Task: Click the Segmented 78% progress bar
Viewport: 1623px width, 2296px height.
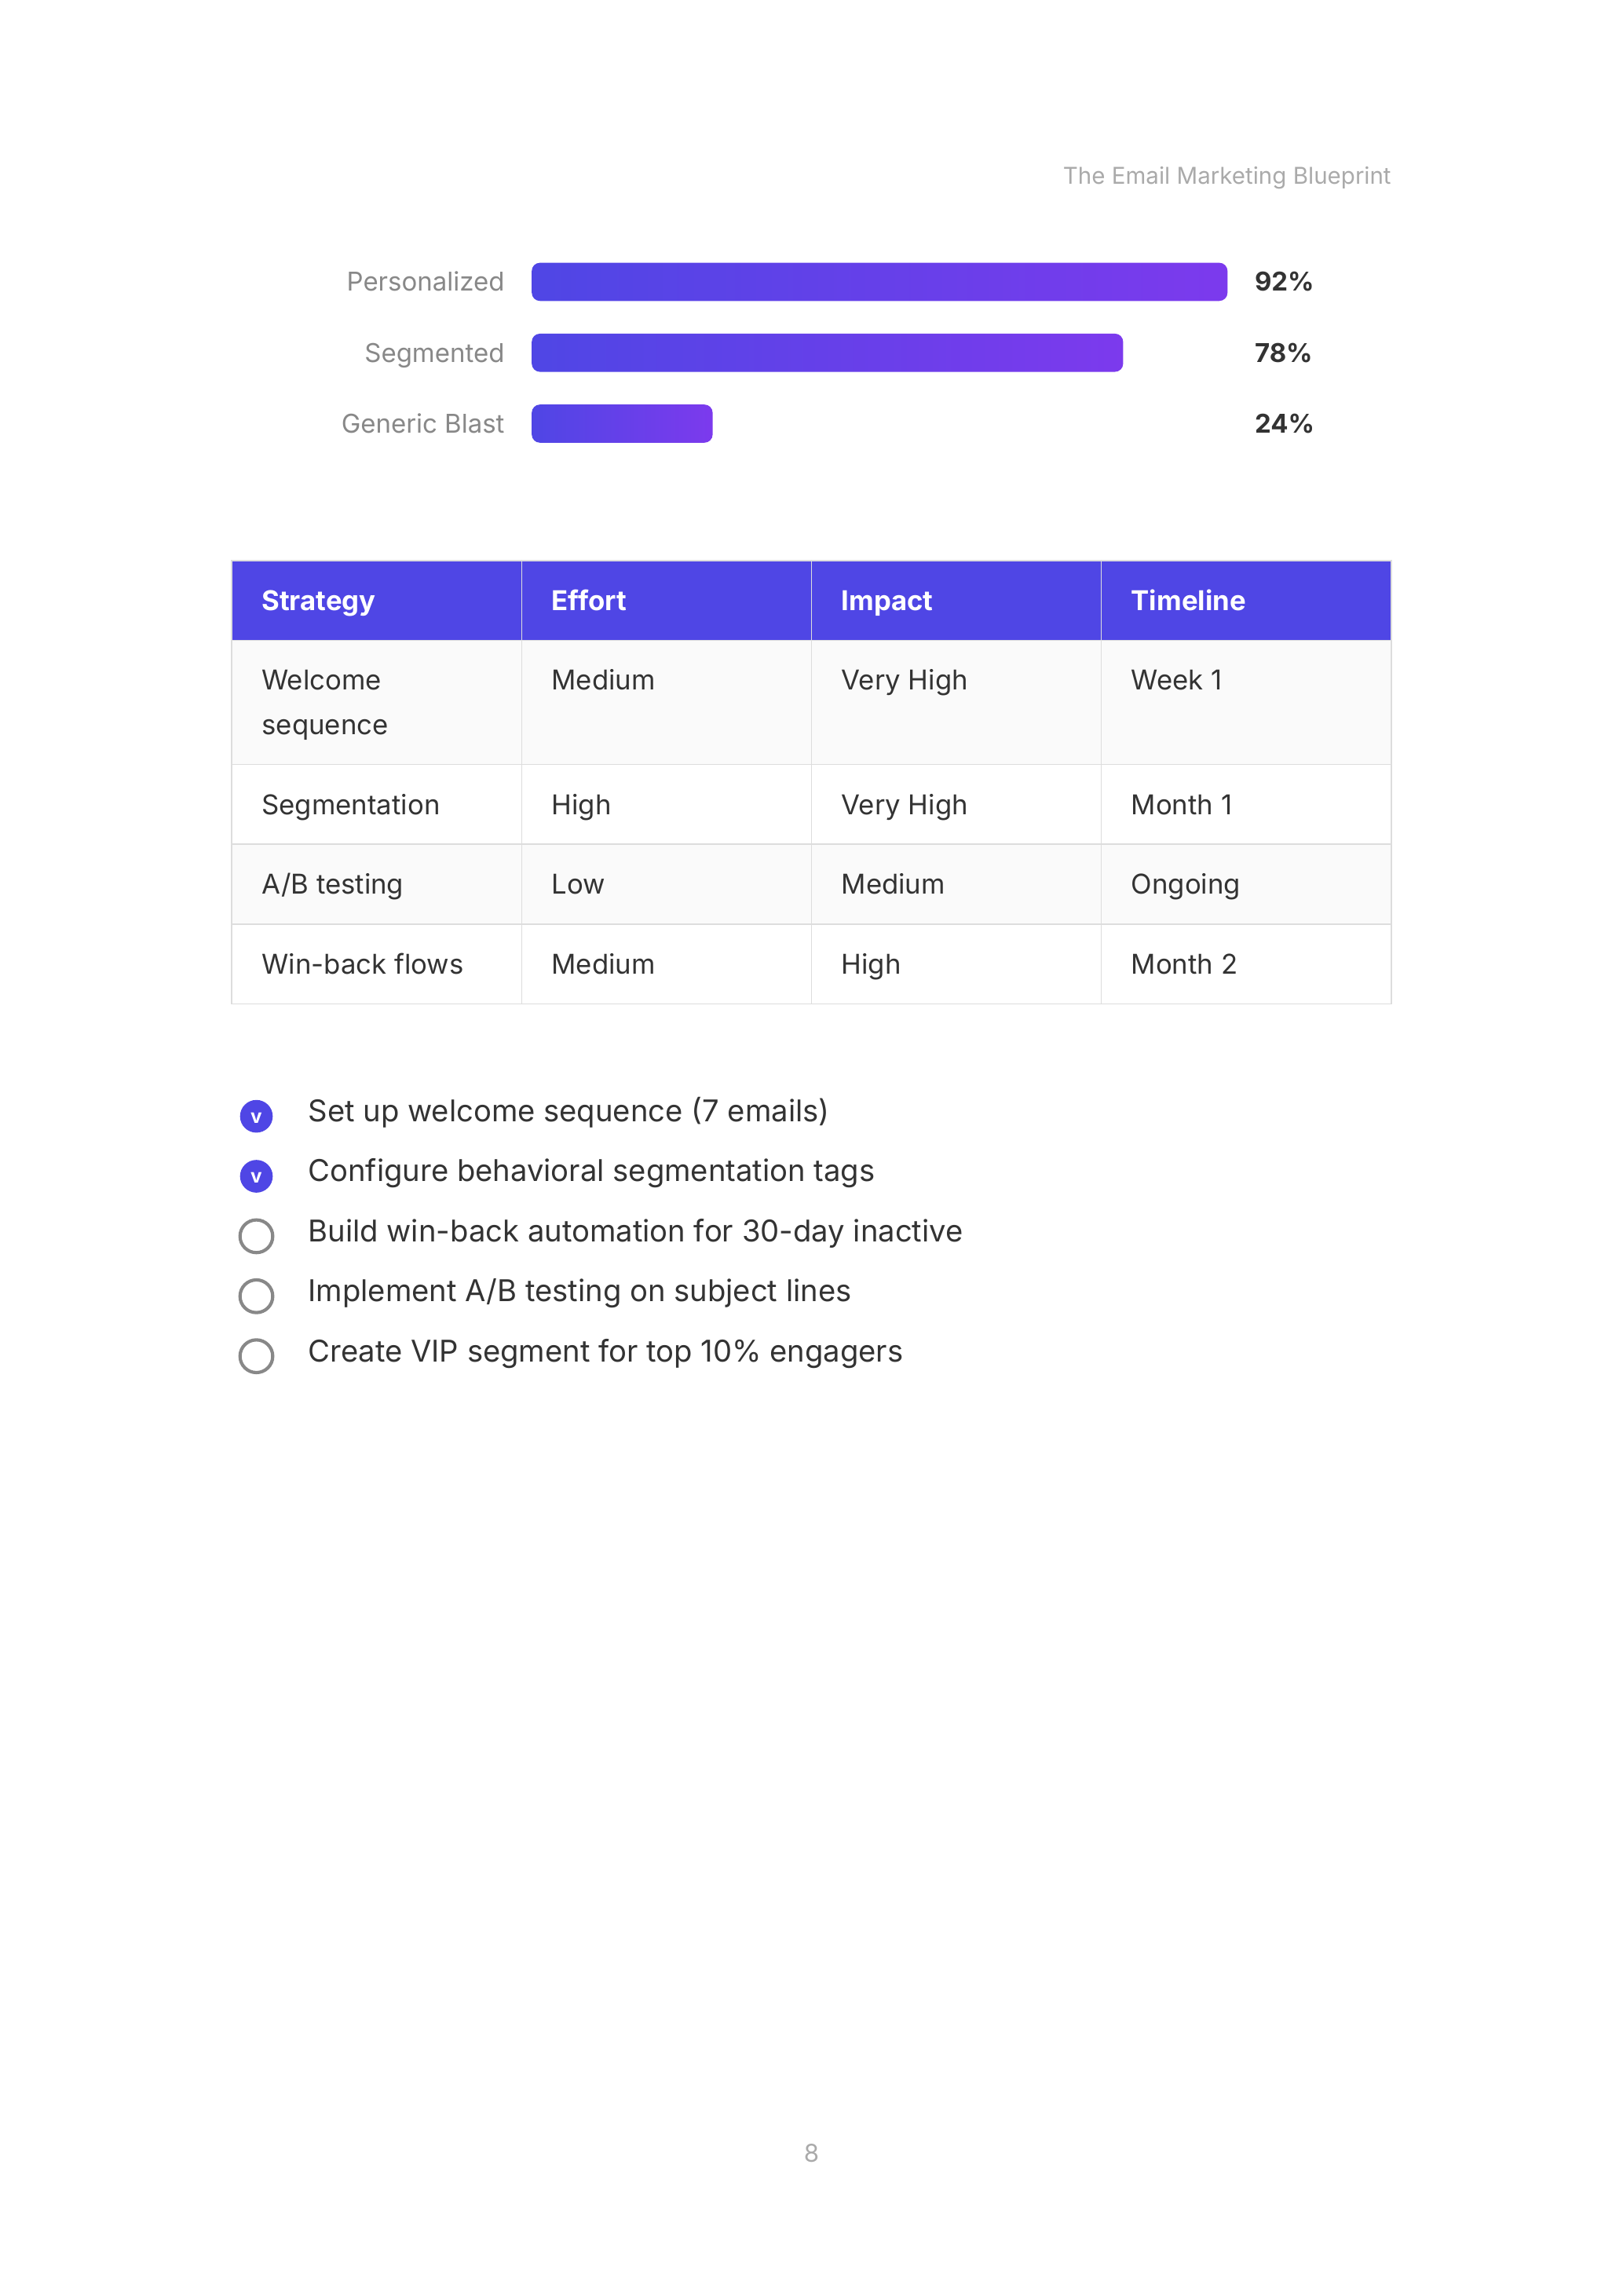Action: [x=826, y=353]
